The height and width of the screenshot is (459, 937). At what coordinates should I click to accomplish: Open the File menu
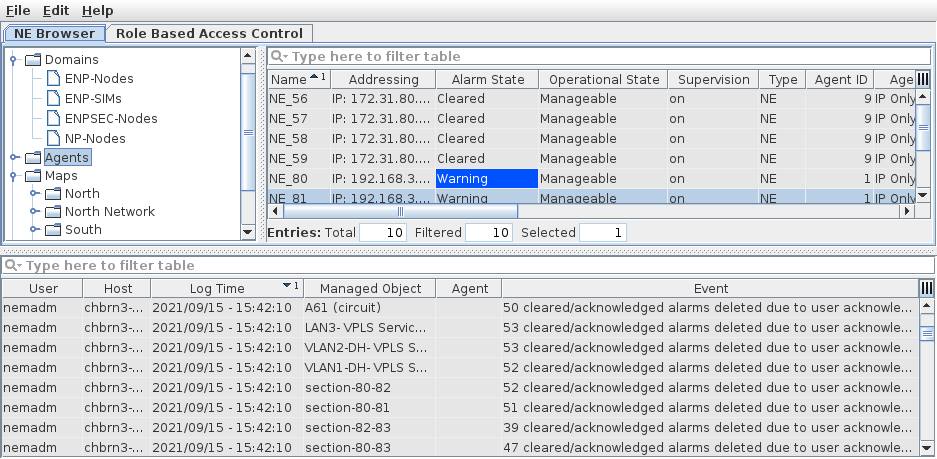(x=18, y=10)
